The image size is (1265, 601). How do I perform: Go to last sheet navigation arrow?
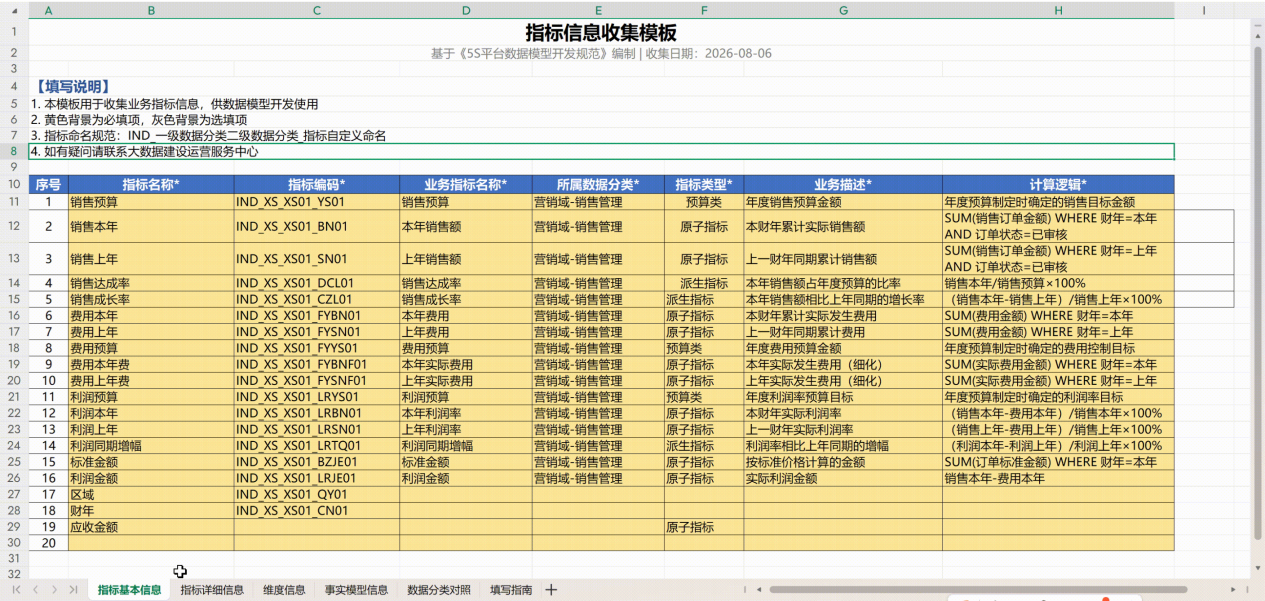(75, 590)
